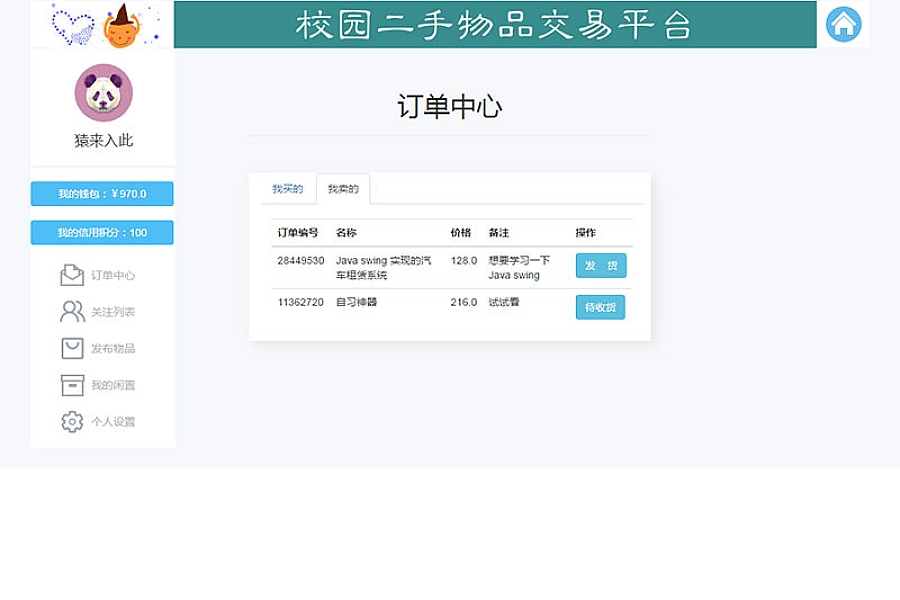The image size is (900, 600).
Task: Click the order center envelope icon
Action: [x=72, y=275]
